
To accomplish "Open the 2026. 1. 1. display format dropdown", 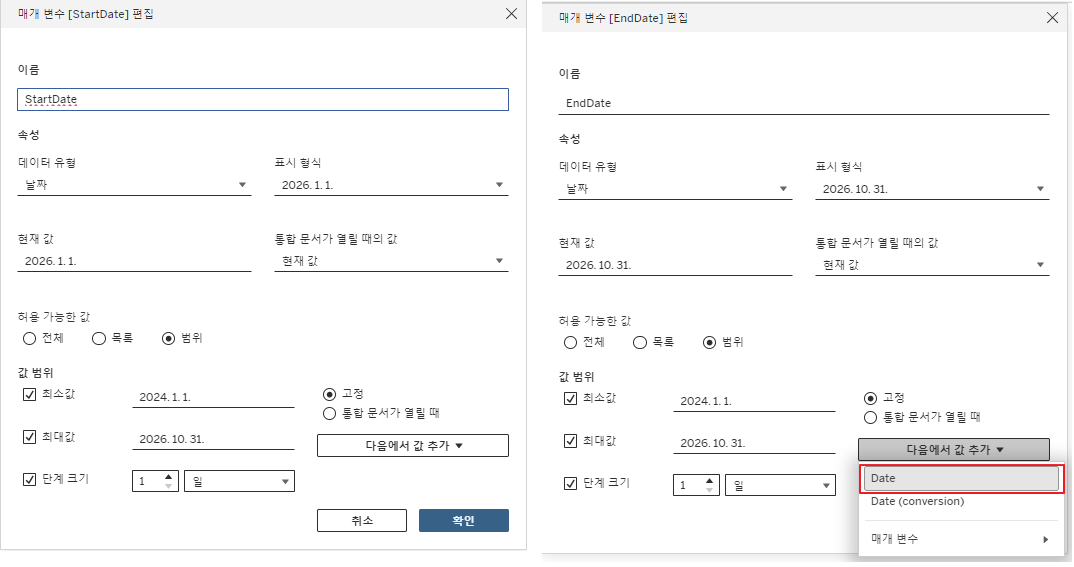I will 391,185.
